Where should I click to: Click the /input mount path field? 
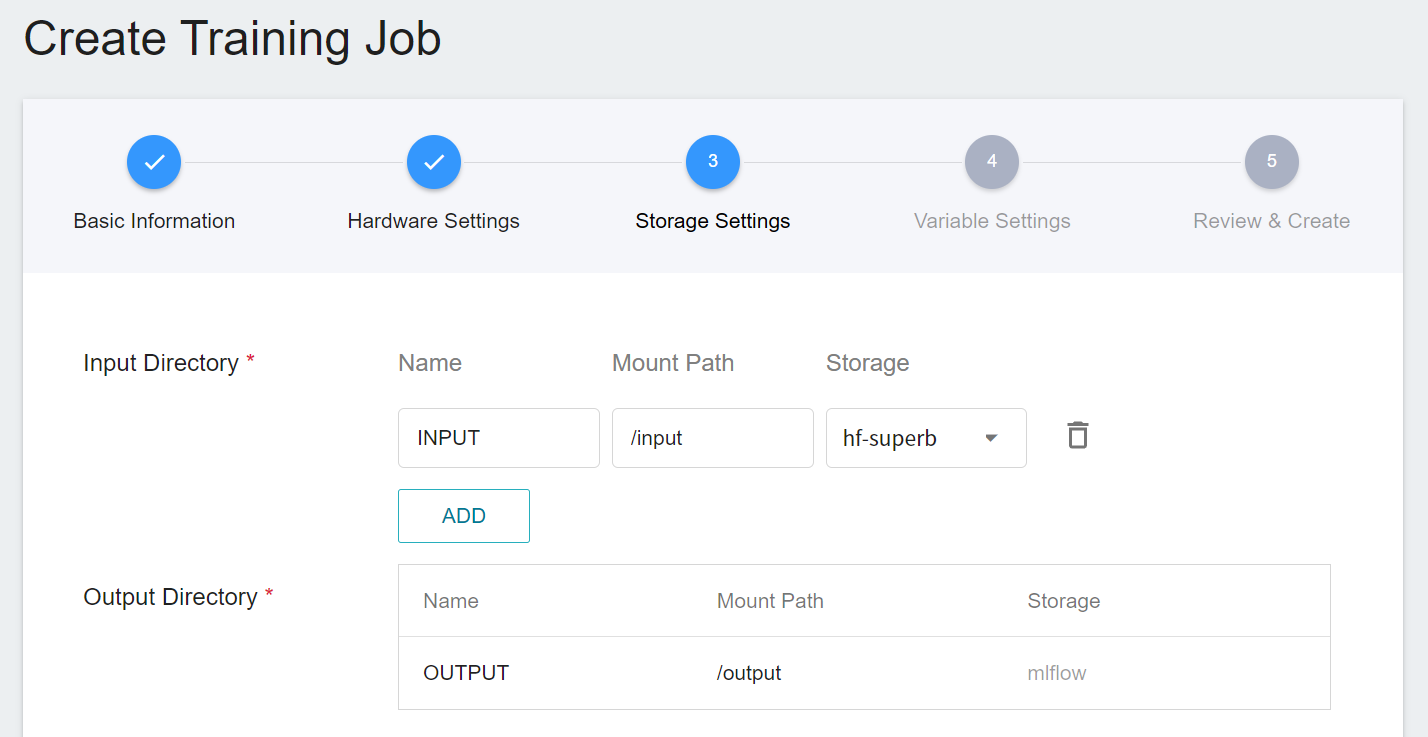(713, 438)
